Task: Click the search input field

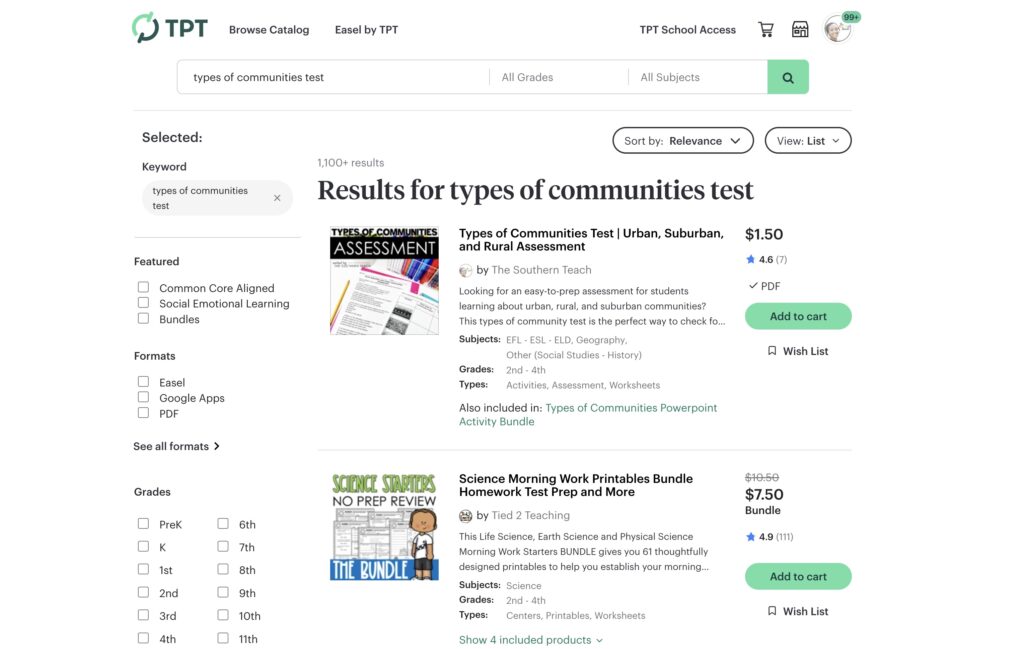Action: click(x=330, y=77)
